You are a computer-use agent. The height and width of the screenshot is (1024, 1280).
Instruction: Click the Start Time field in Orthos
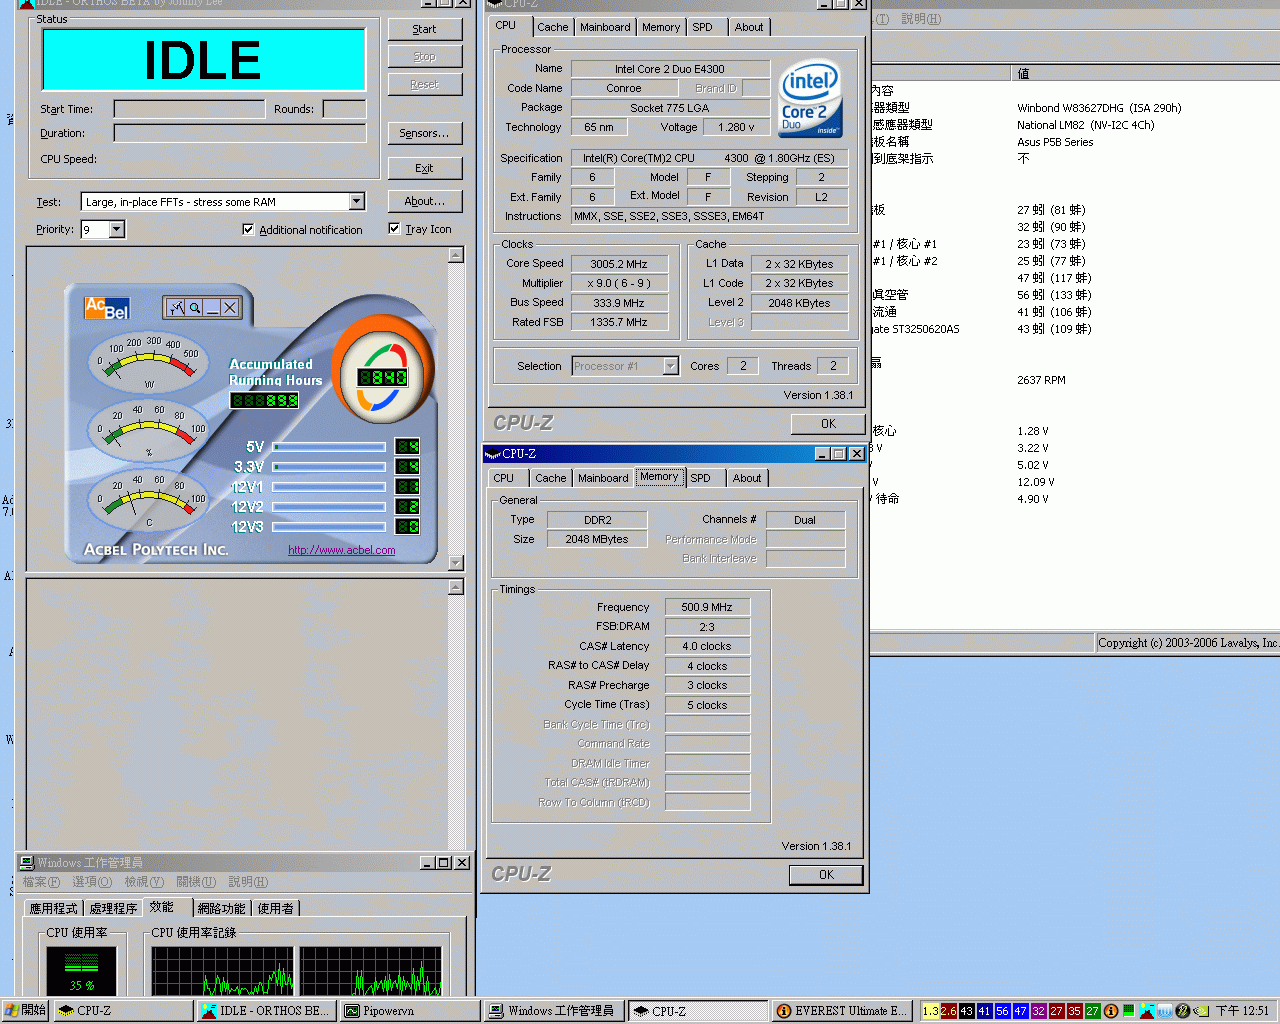tap(189, 109)
